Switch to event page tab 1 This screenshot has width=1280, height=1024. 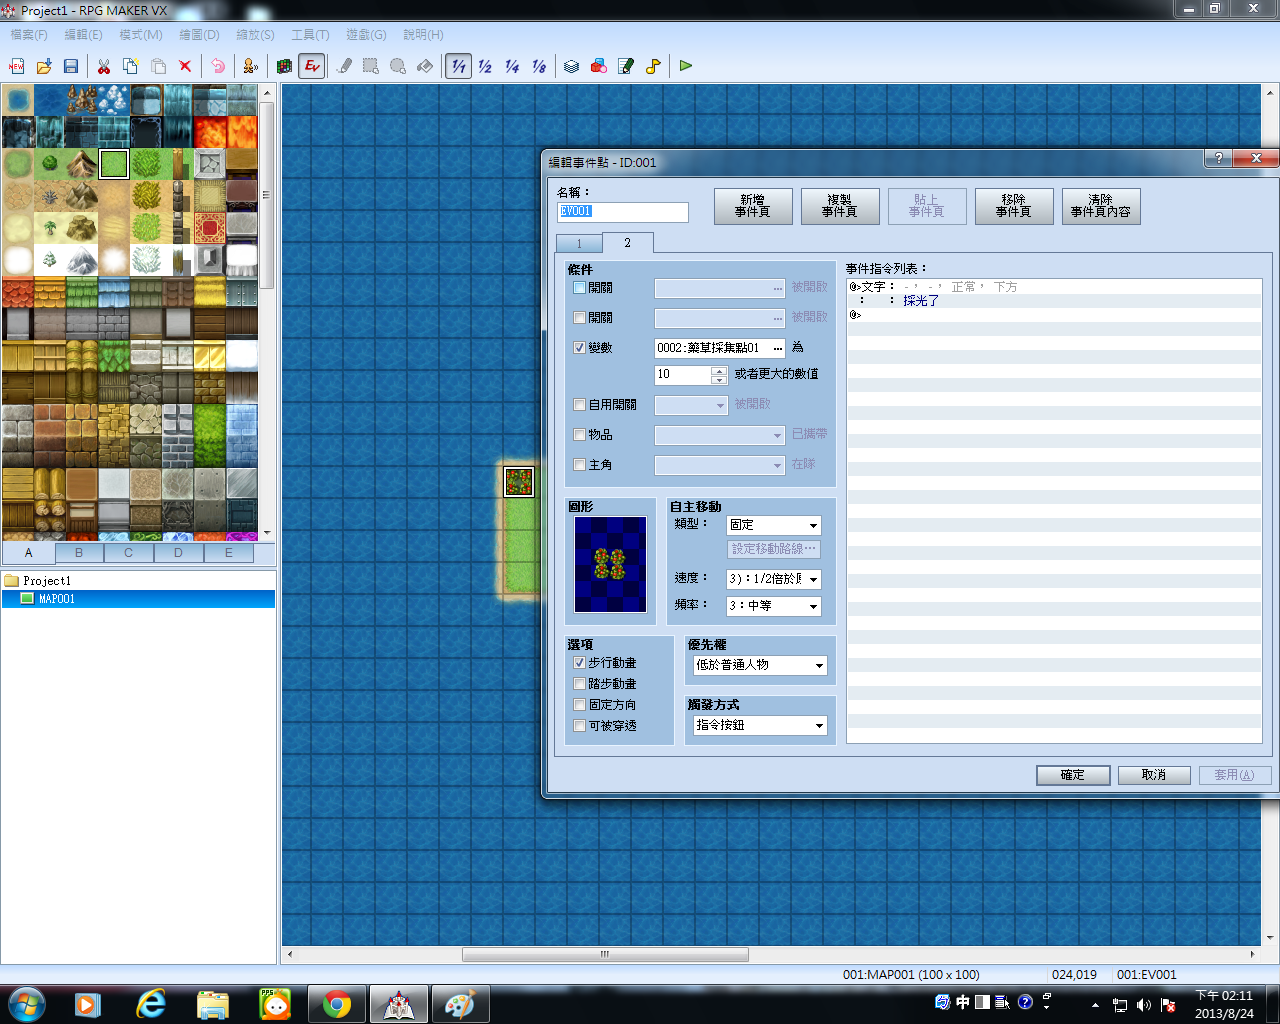(579, 243)
